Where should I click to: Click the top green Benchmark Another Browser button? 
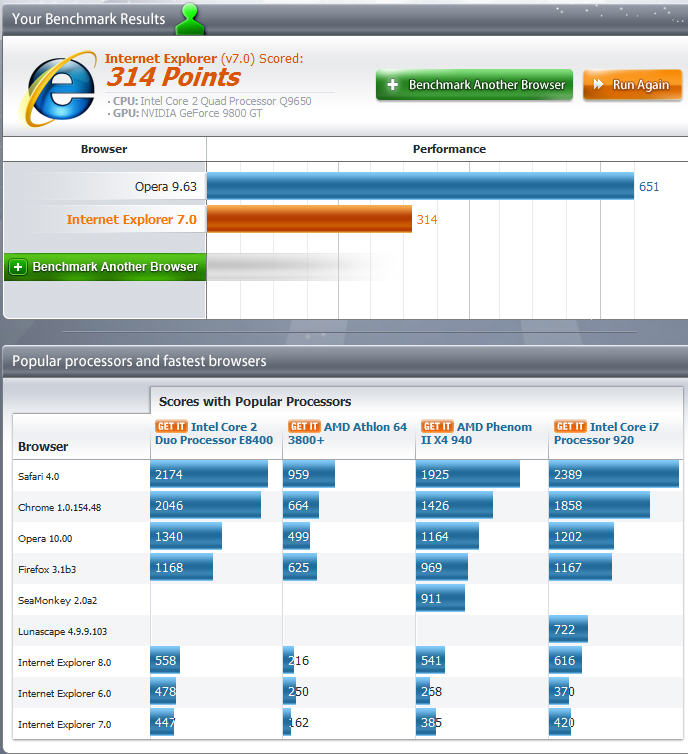pos(475,85)
